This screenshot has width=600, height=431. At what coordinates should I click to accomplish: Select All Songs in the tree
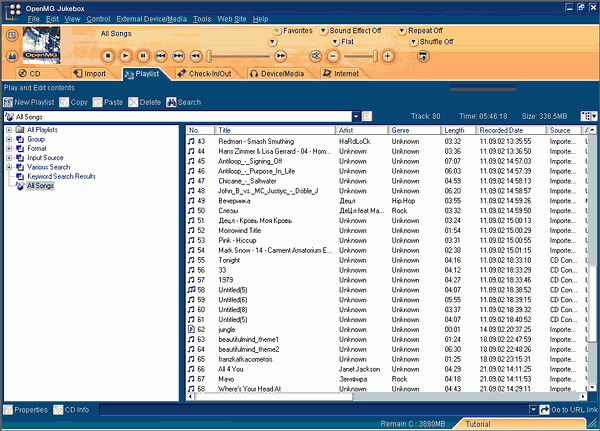pyautogui.click(x=40, y=186)
